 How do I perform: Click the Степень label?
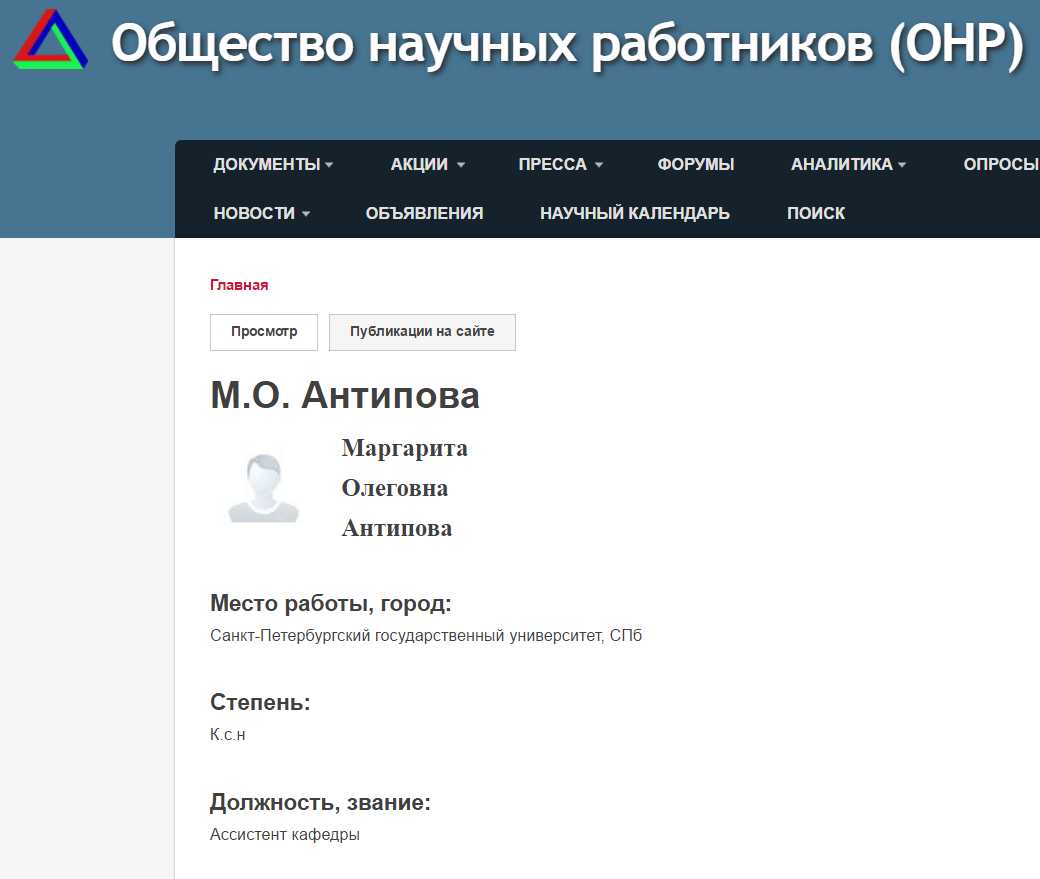[x=260, y=702]
